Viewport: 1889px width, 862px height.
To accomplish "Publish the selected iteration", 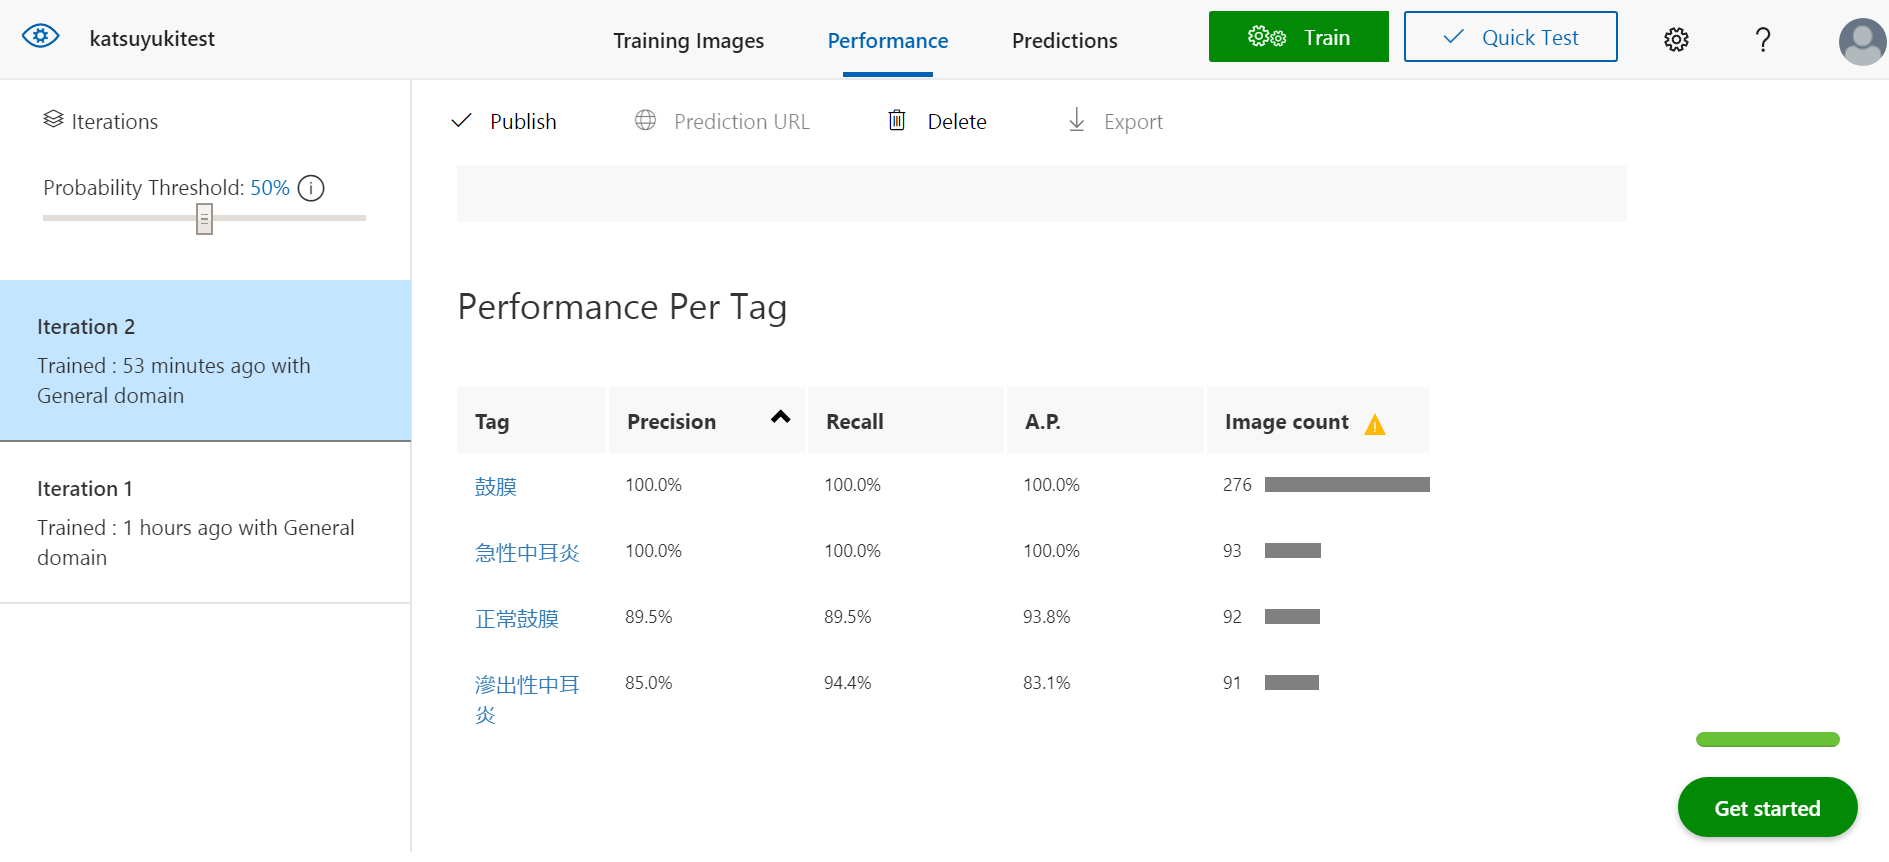I will pyautogui.click(x=505, y=121).
